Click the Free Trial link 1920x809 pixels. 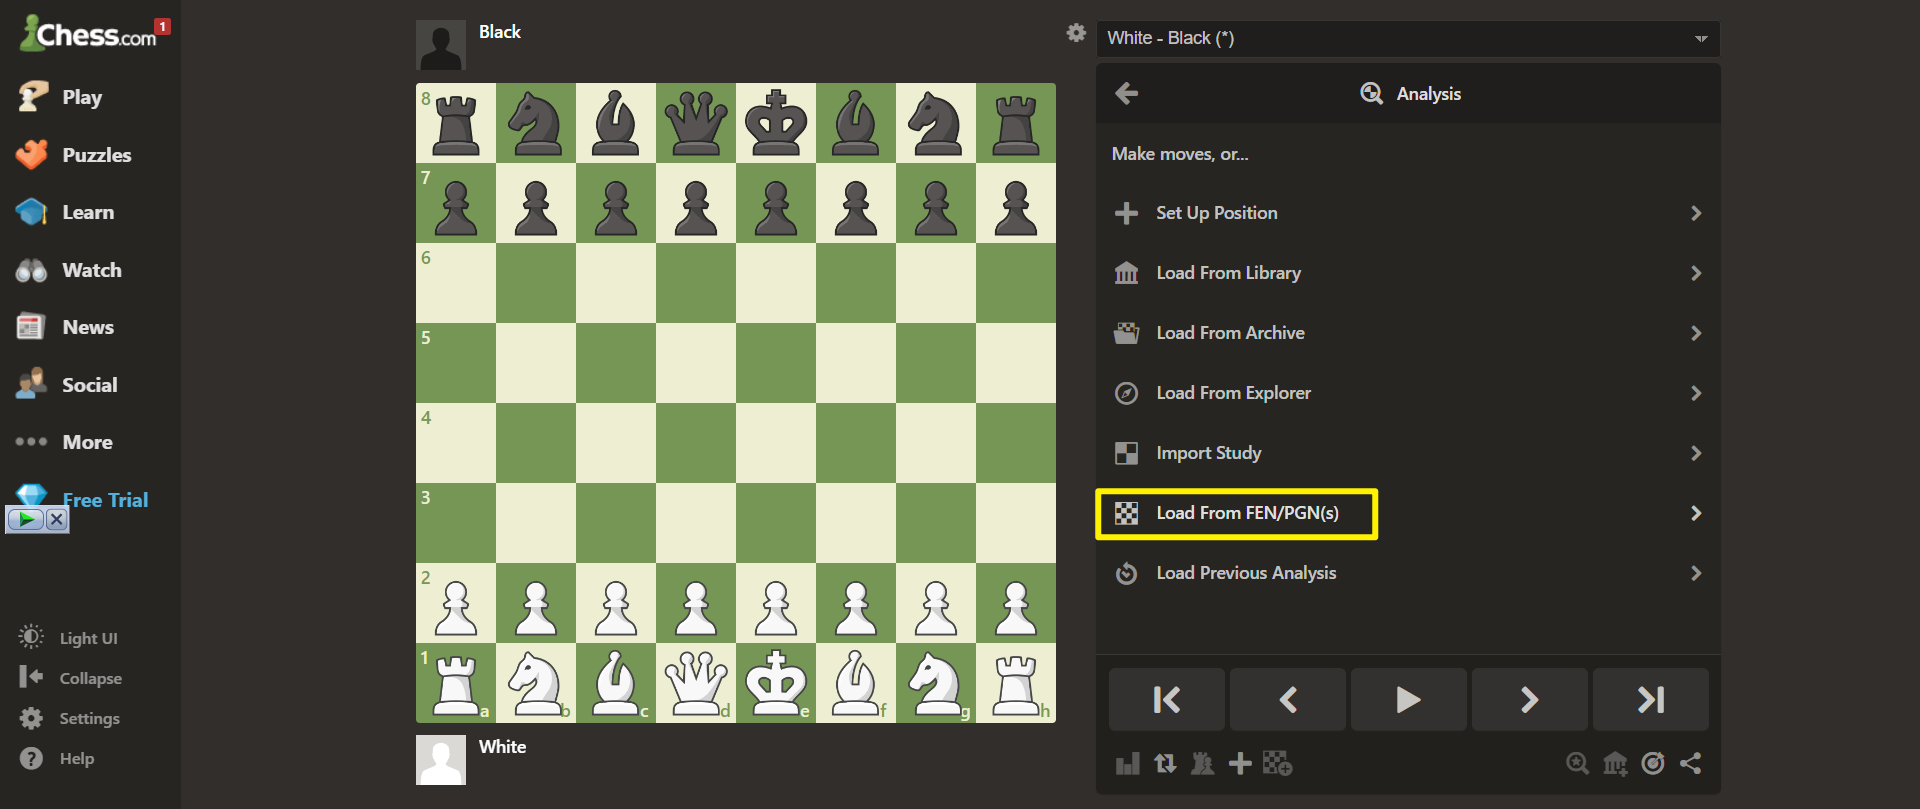coord(105,500)
